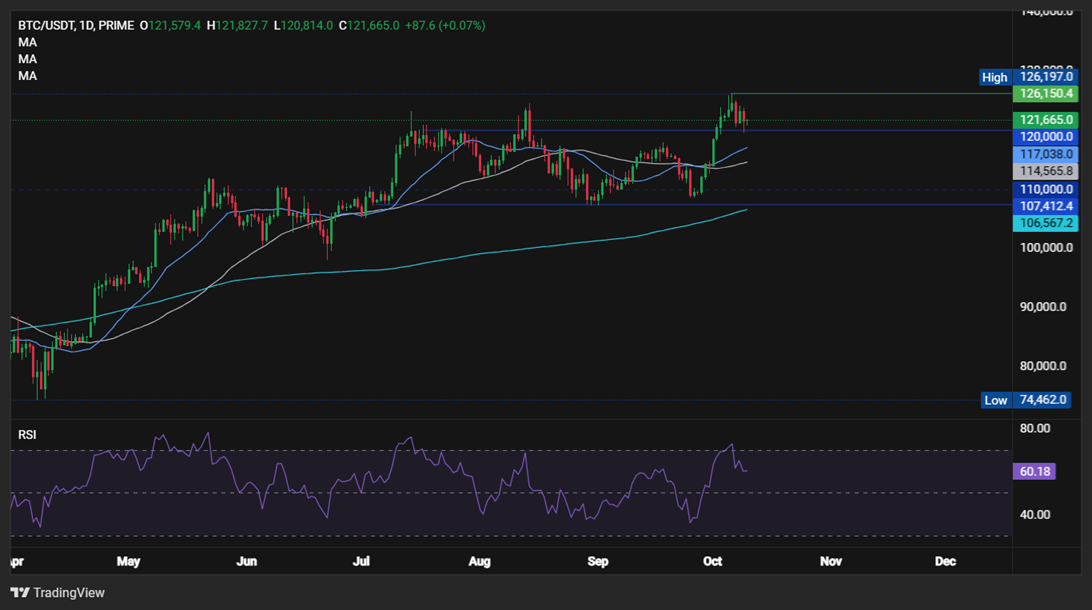Image resolution: width=1092 pixels, height=610 pixels.
Task: Click the 120,000.0 horizontal line price tag
Action: point(1044,136)
